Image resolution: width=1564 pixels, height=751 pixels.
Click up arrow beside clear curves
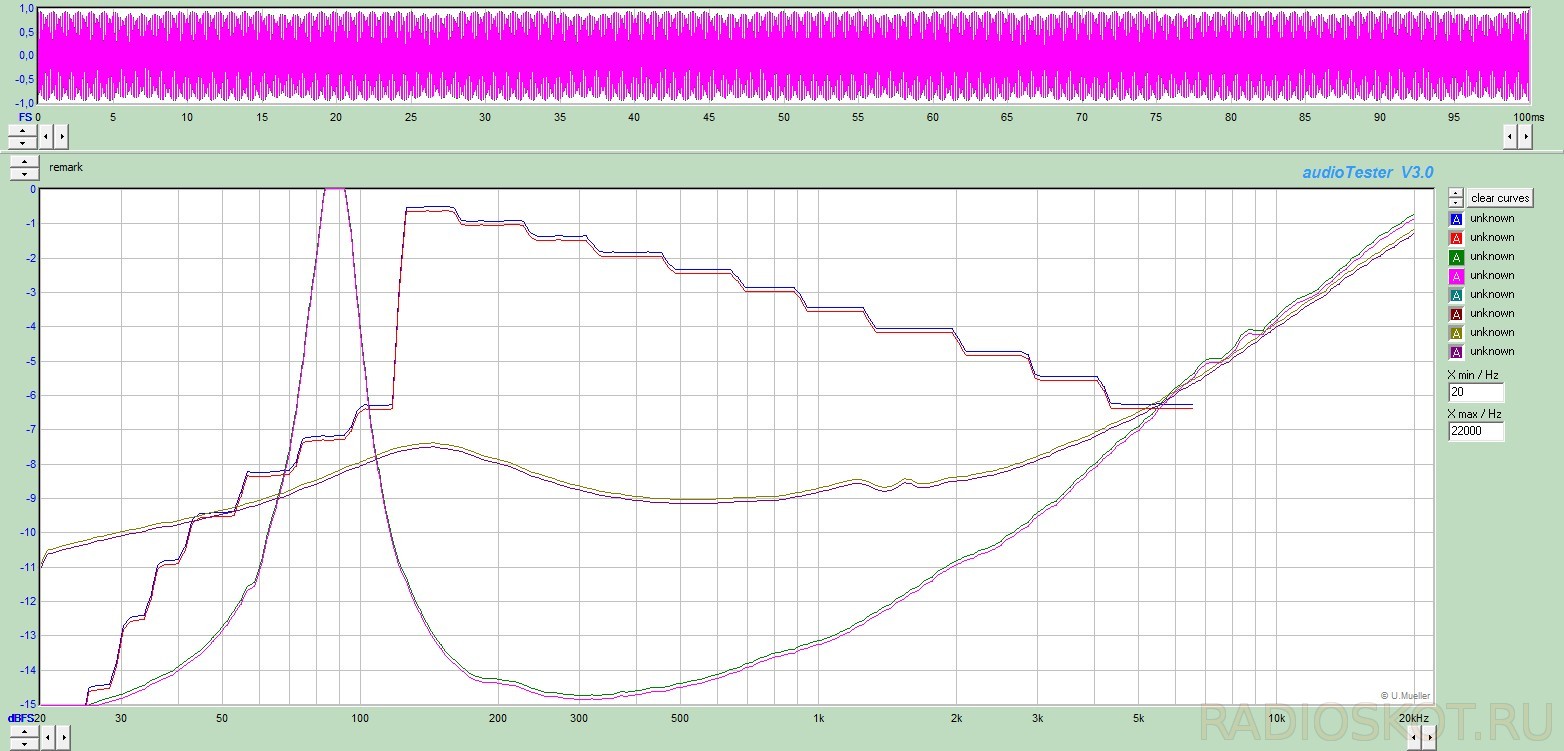[x=1456, y=193]
